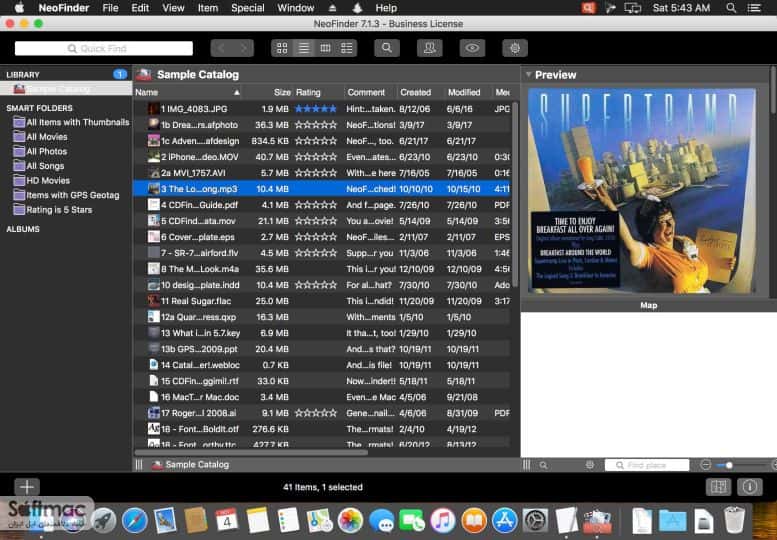
Task: Open the Item menu
Action: pos(208,8)
